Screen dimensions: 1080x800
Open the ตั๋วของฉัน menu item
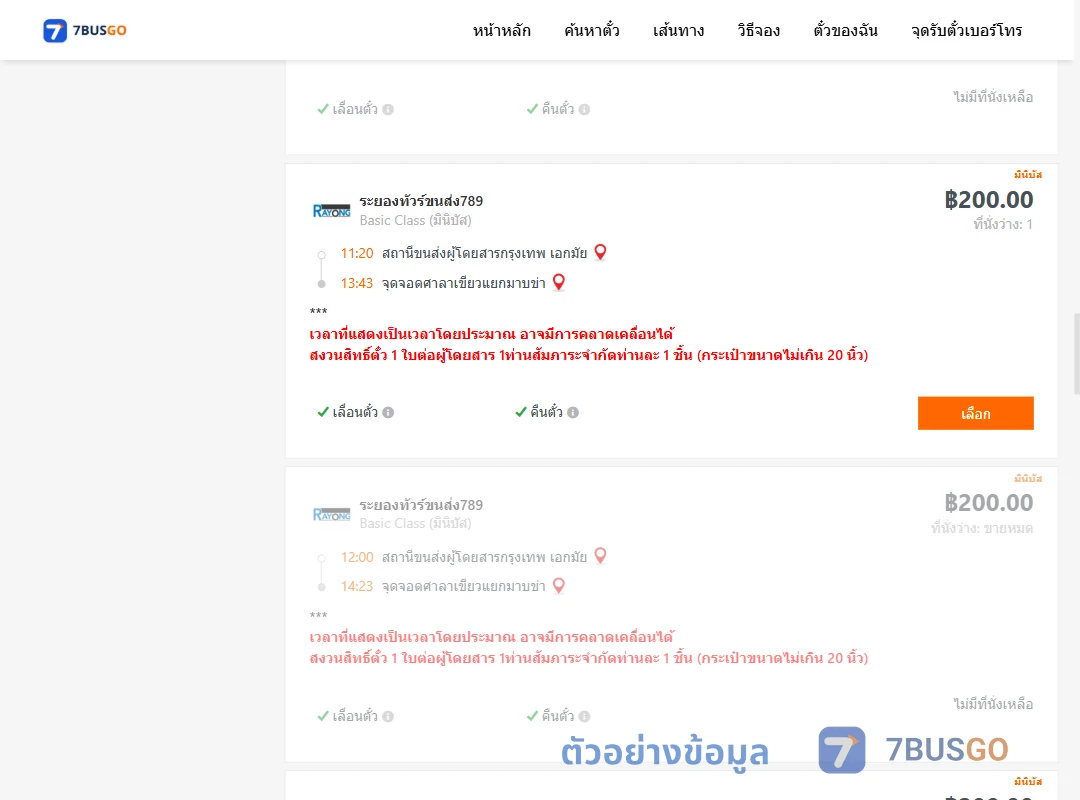[x=845, y=30]
